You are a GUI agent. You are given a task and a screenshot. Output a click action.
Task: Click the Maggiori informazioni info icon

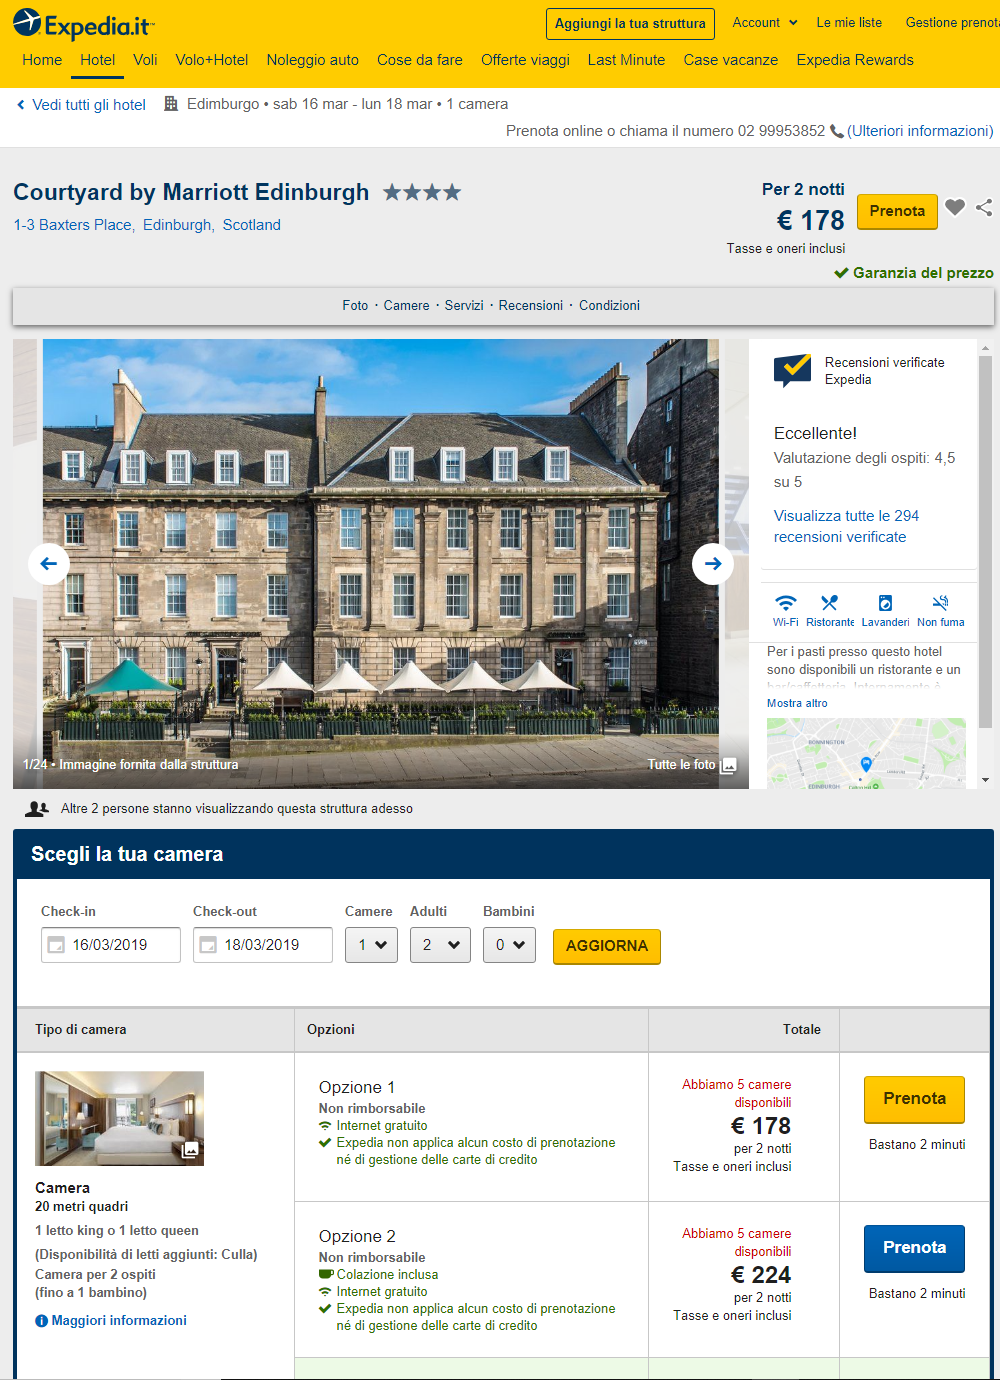[x=41, y=1321]
